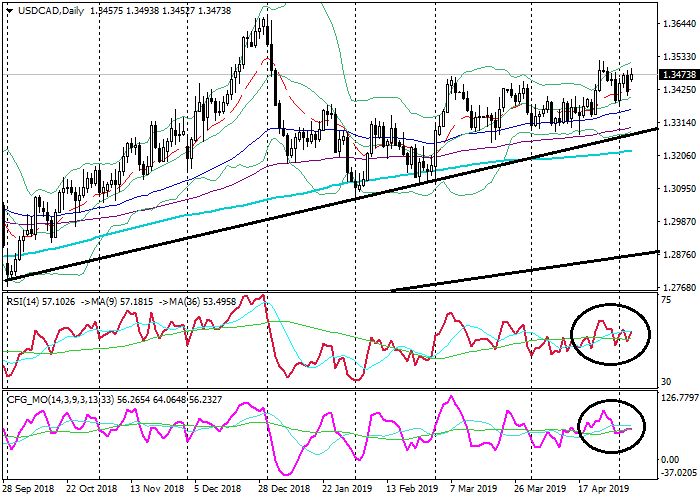
Task: Click the 1.36440 price axis level
Action: (678, 24)
